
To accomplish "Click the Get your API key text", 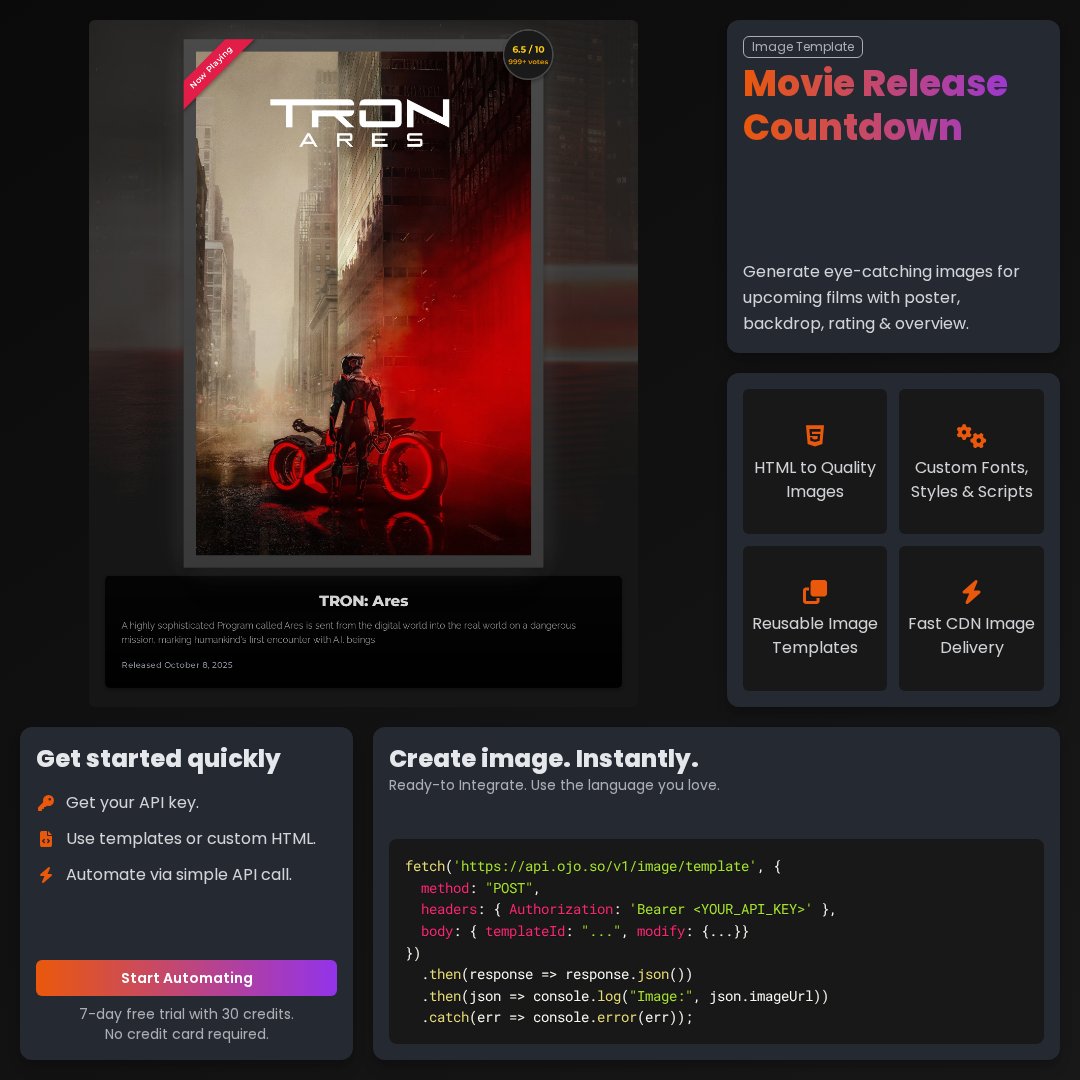I will 132,802.
